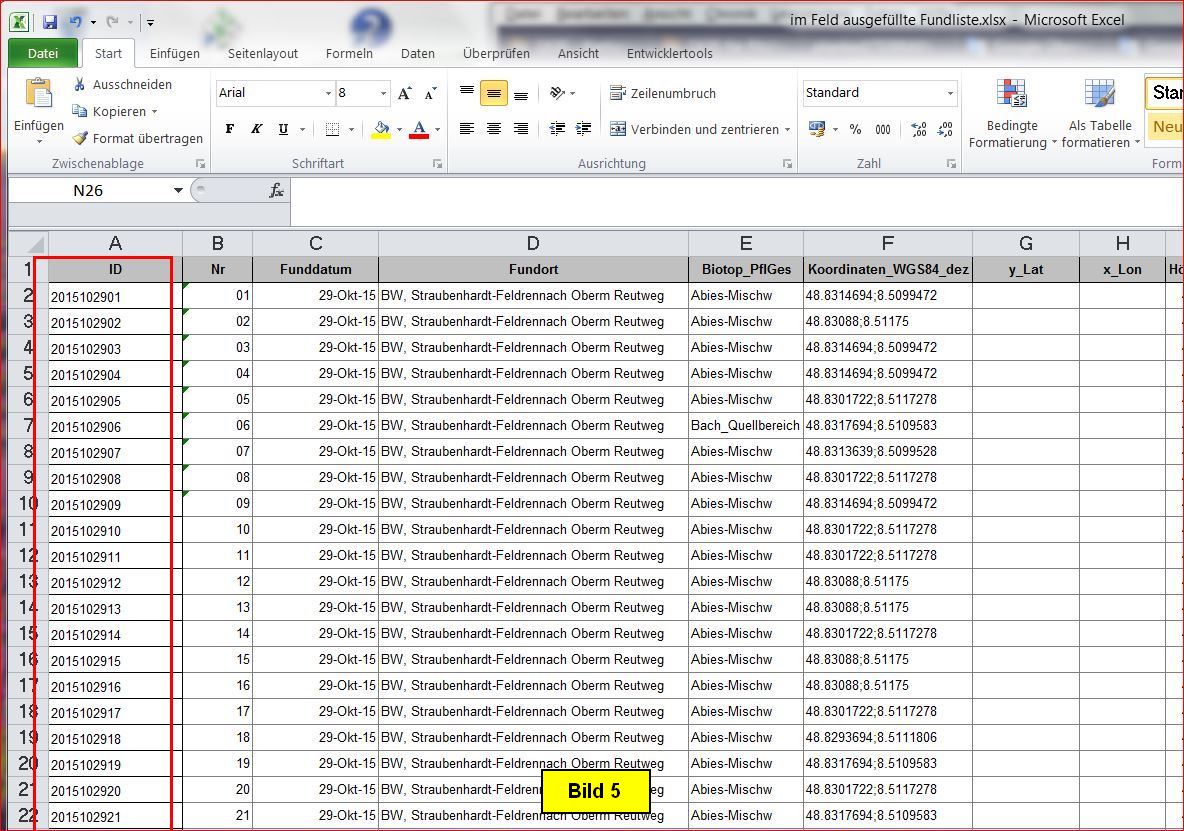Switch to the Formeln ribbon tab
The height and width of the screenshot is (831, 1184).
coord(349,53)
